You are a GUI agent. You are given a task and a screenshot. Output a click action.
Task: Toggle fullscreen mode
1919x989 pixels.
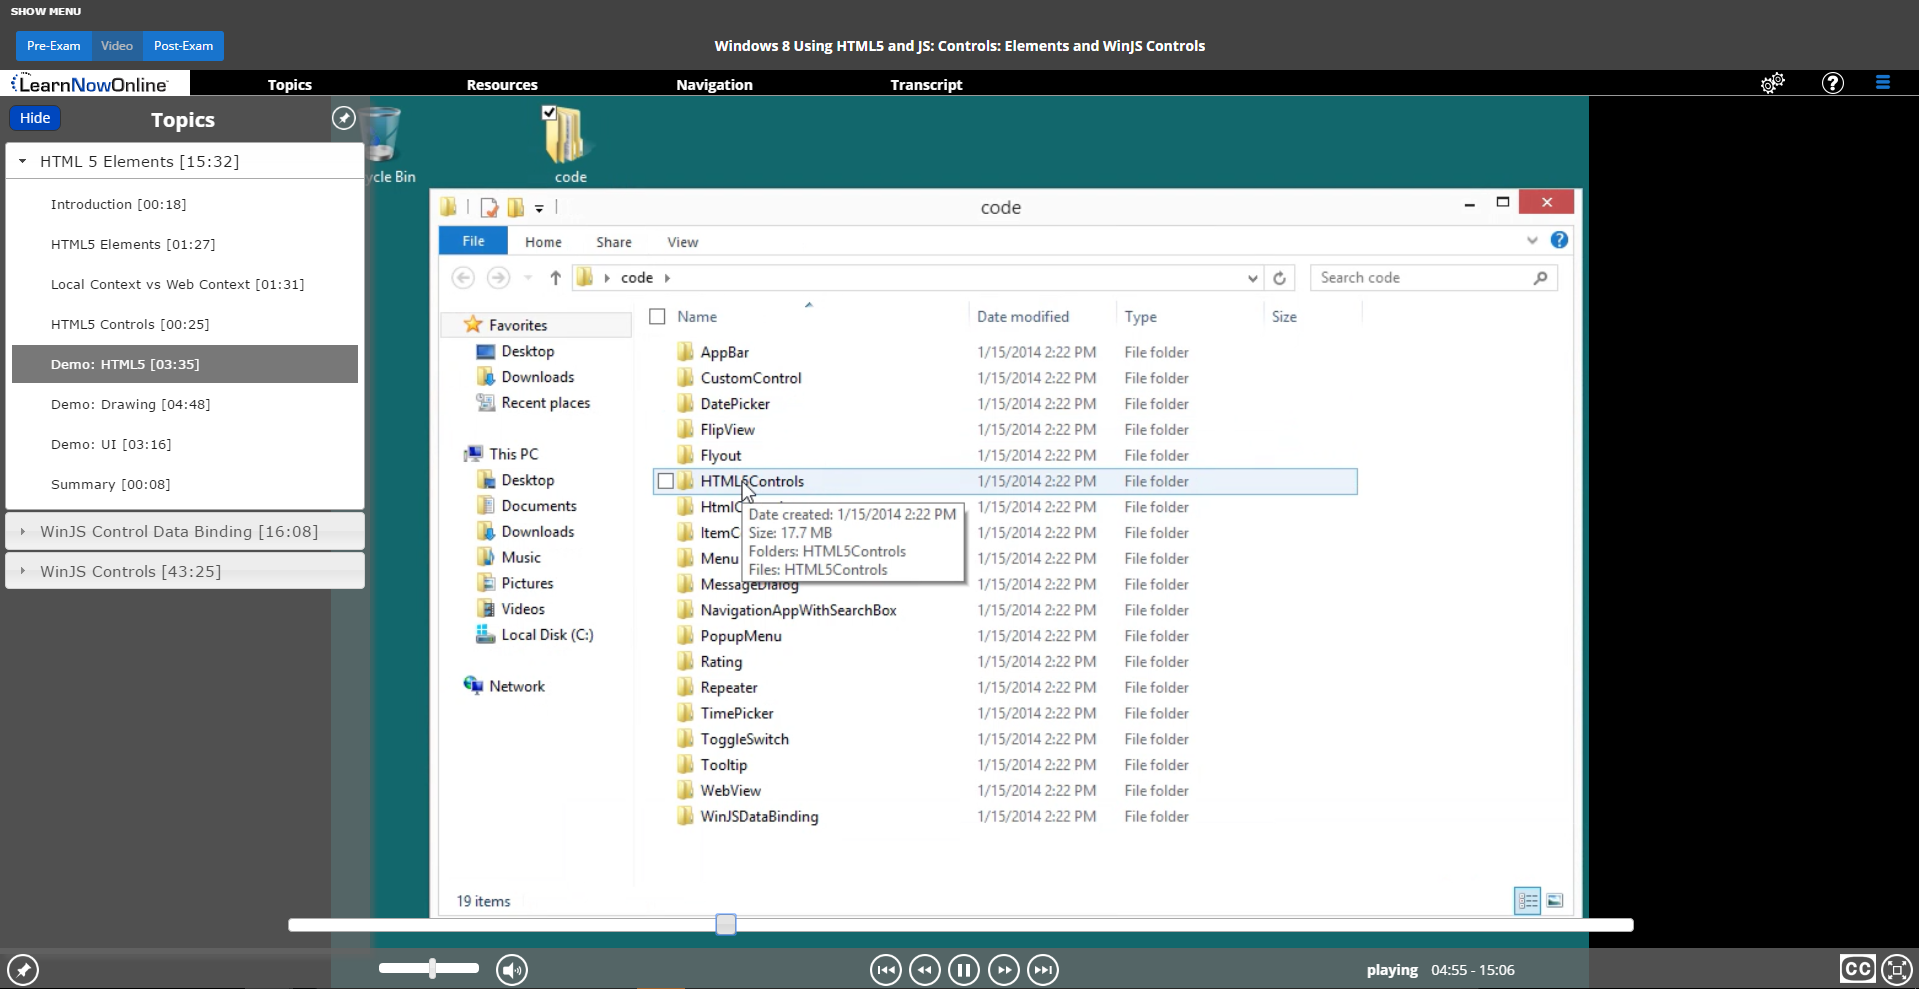click(x=1896, y=969)
